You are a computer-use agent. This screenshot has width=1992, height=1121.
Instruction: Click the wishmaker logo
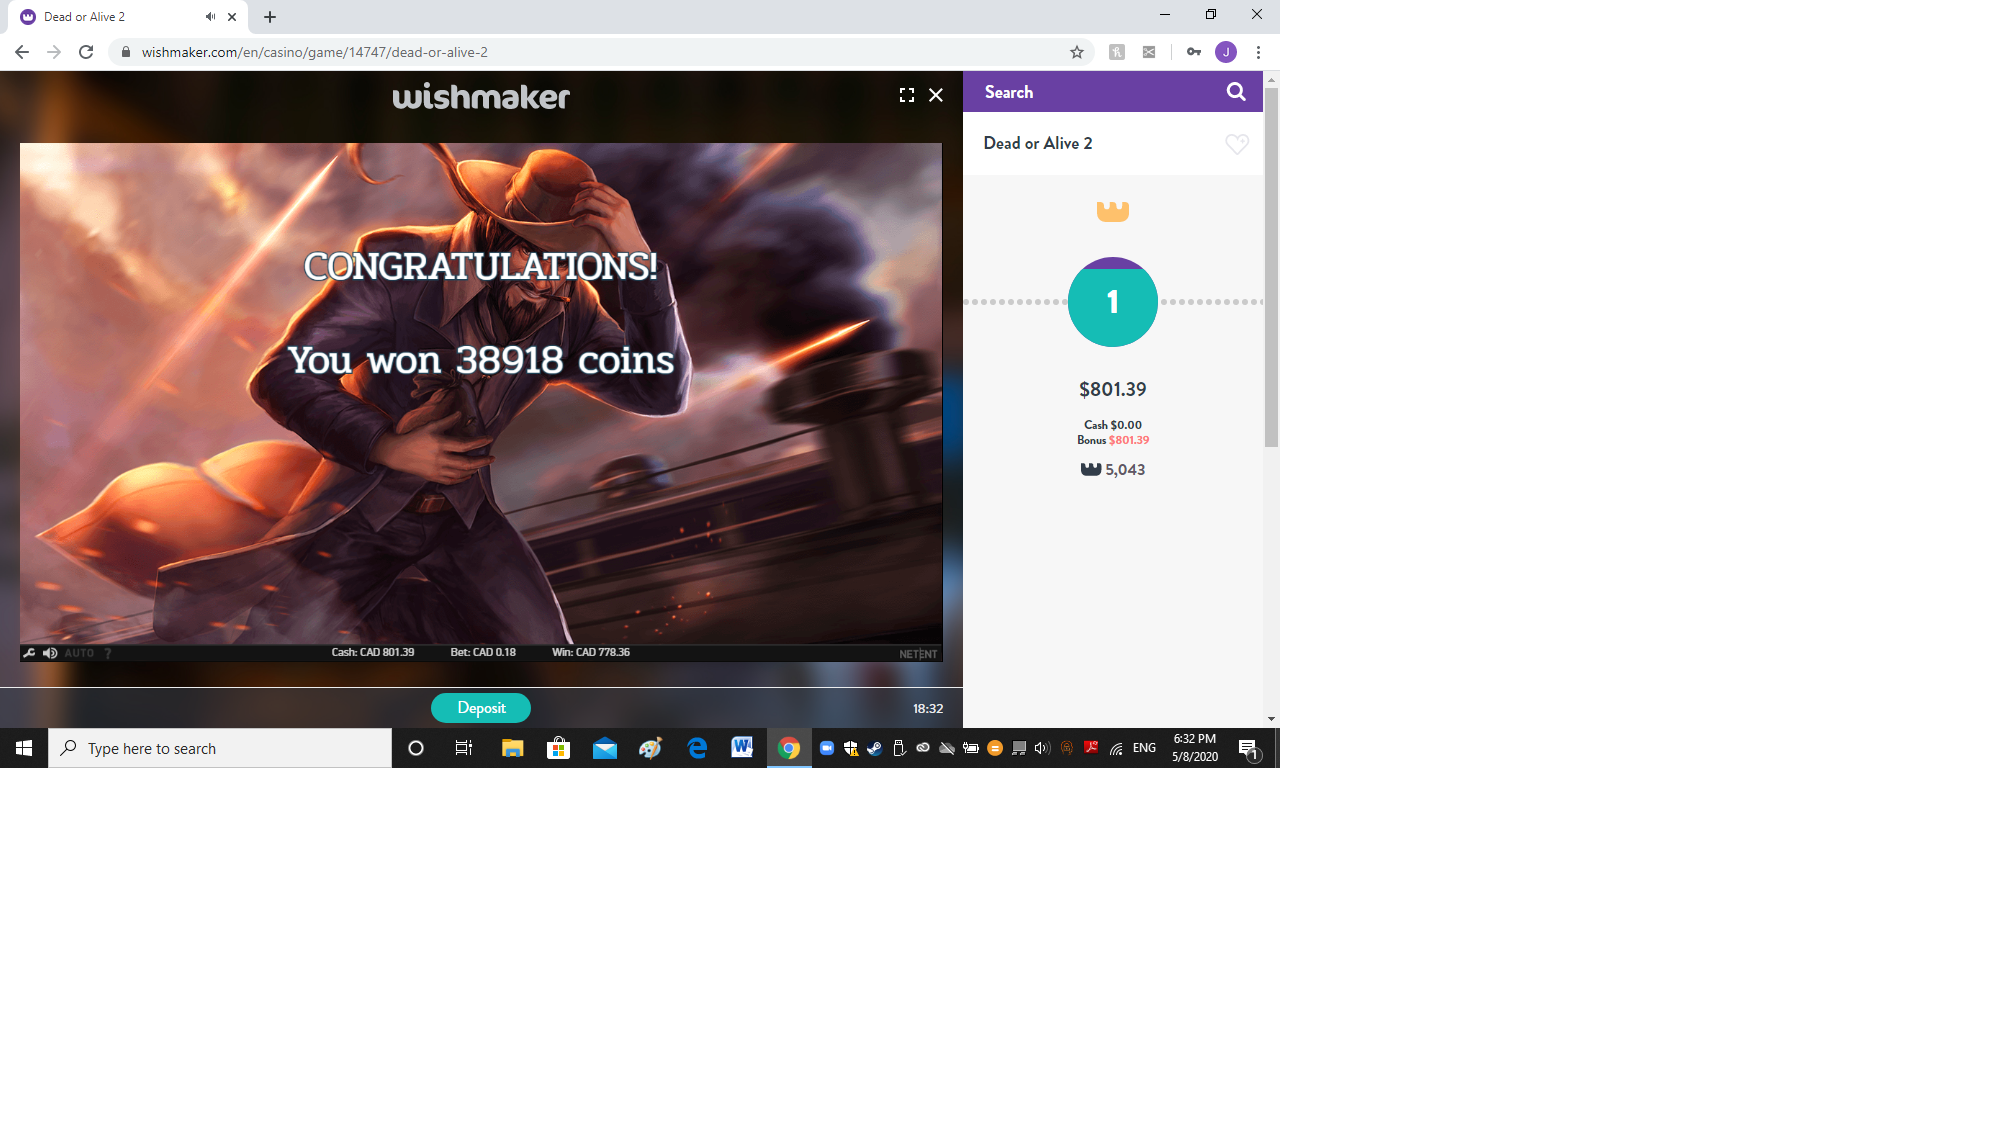pyautogui.click(x=481, y=97)
